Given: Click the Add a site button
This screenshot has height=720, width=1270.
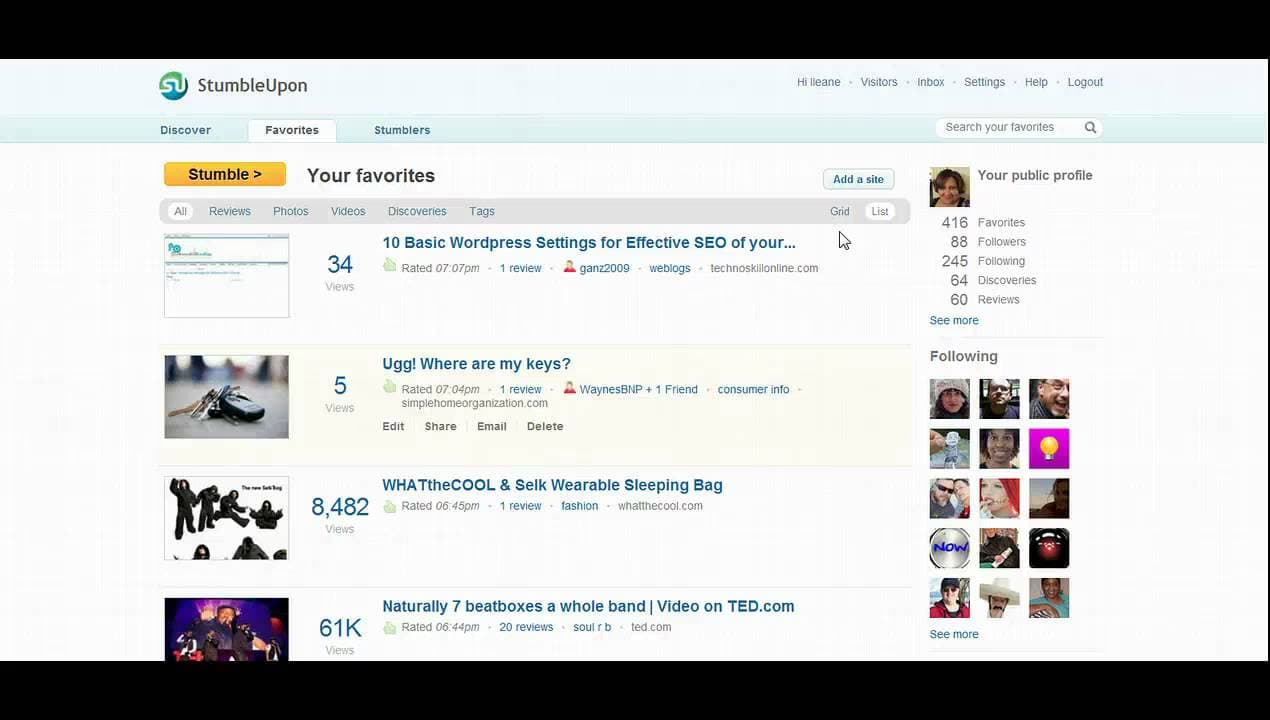Looking at the screenshot, I should tap(858, 179).
